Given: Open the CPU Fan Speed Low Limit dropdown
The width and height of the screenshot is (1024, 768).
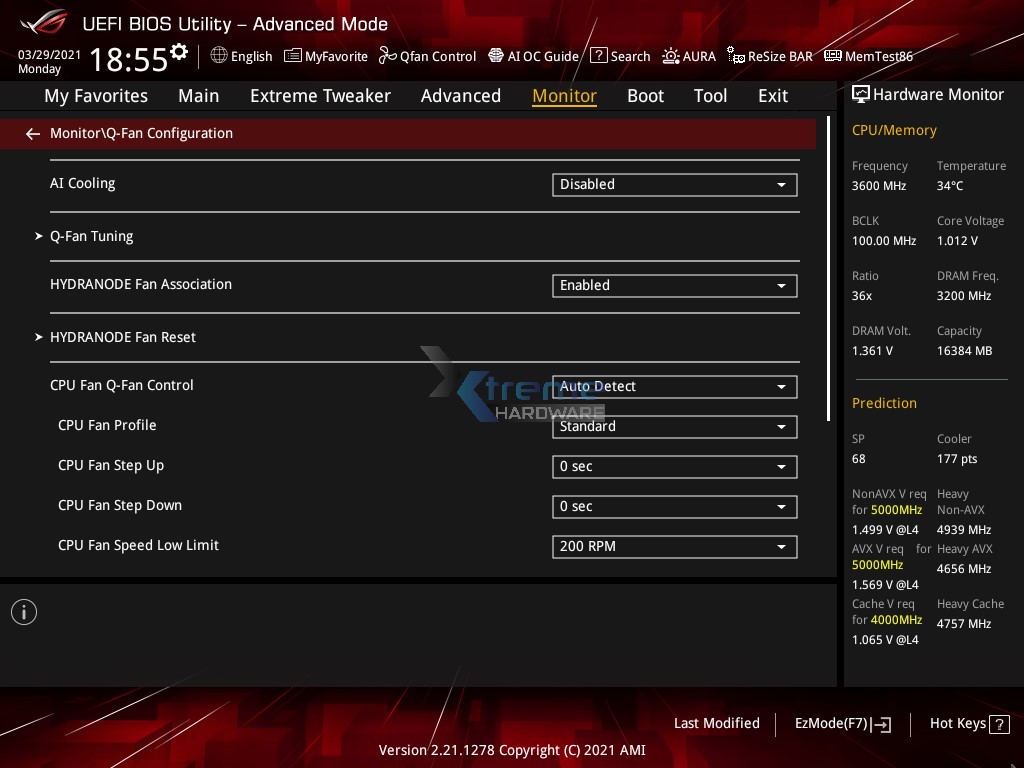Looking at the screenshot, I should pos(674,546).
